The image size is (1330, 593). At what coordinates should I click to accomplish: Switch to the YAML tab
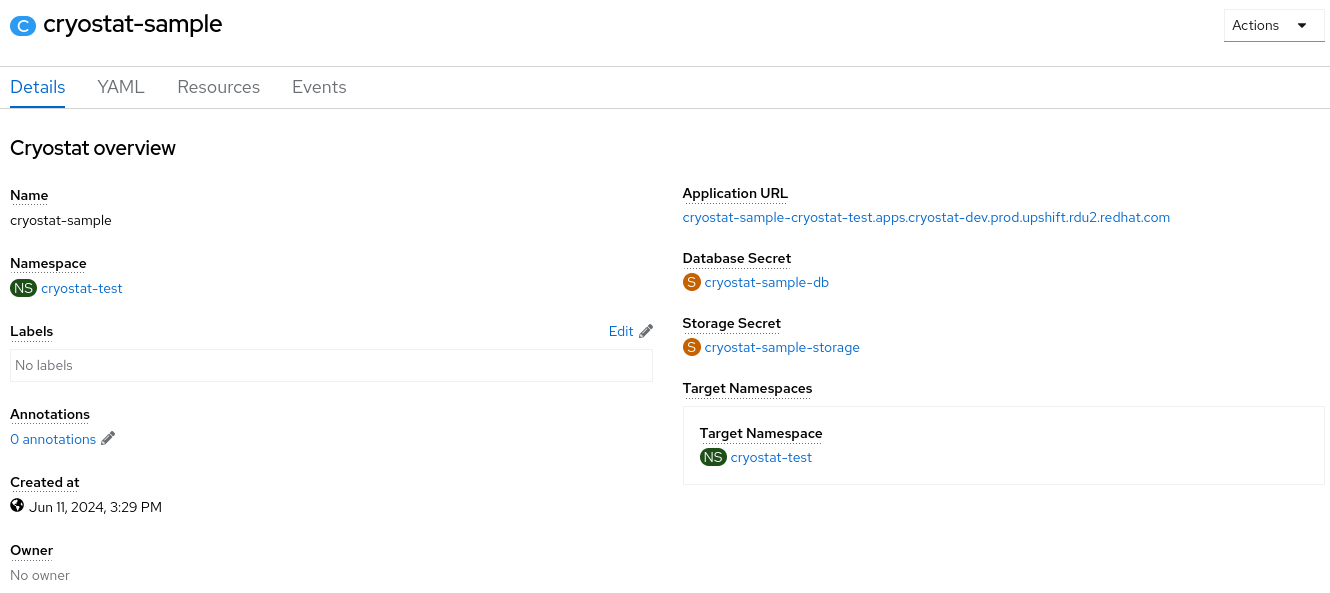click(x=121, y=87)
